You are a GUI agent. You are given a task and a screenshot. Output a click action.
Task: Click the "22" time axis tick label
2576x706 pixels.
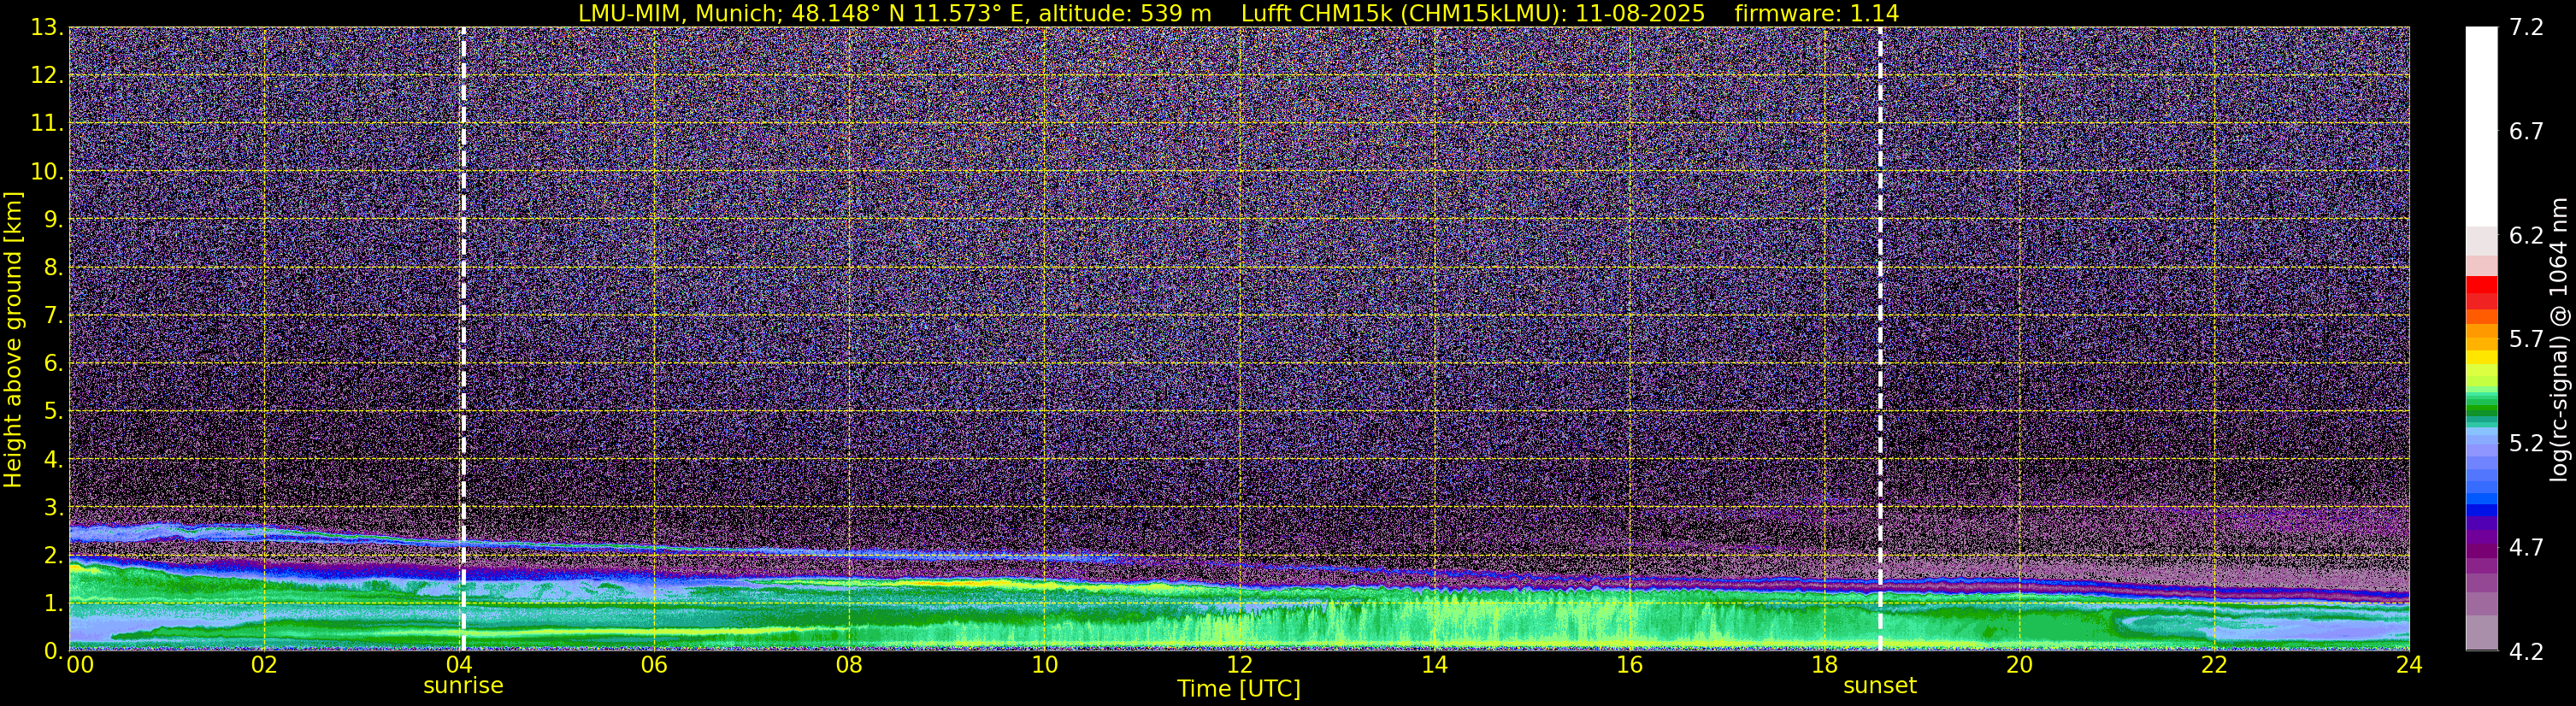pyautogui.click(x=2214, y=665)
